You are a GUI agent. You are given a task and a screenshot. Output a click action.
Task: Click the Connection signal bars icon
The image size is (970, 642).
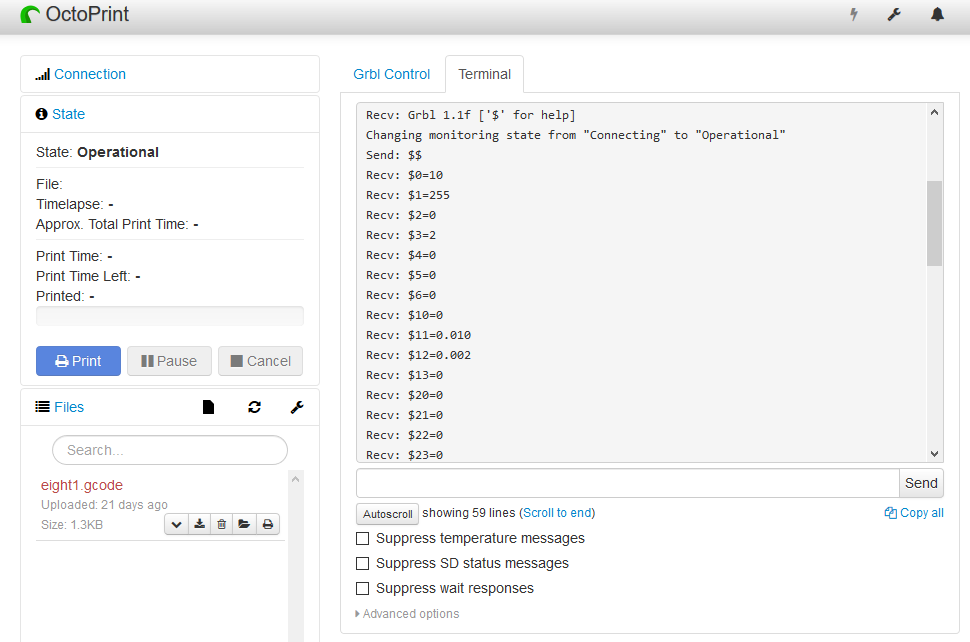(x=42, y=75)
